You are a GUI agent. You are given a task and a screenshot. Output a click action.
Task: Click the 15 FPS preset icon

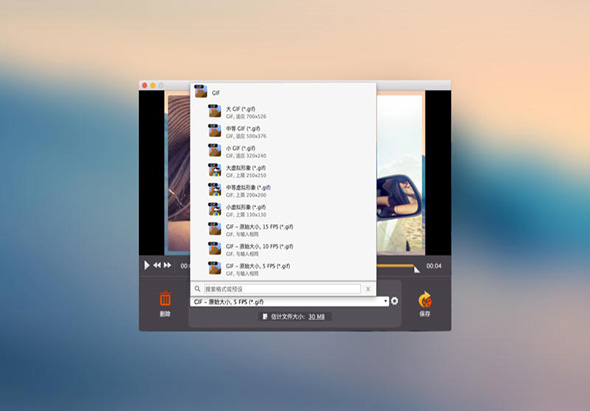(x=214, y=229)
